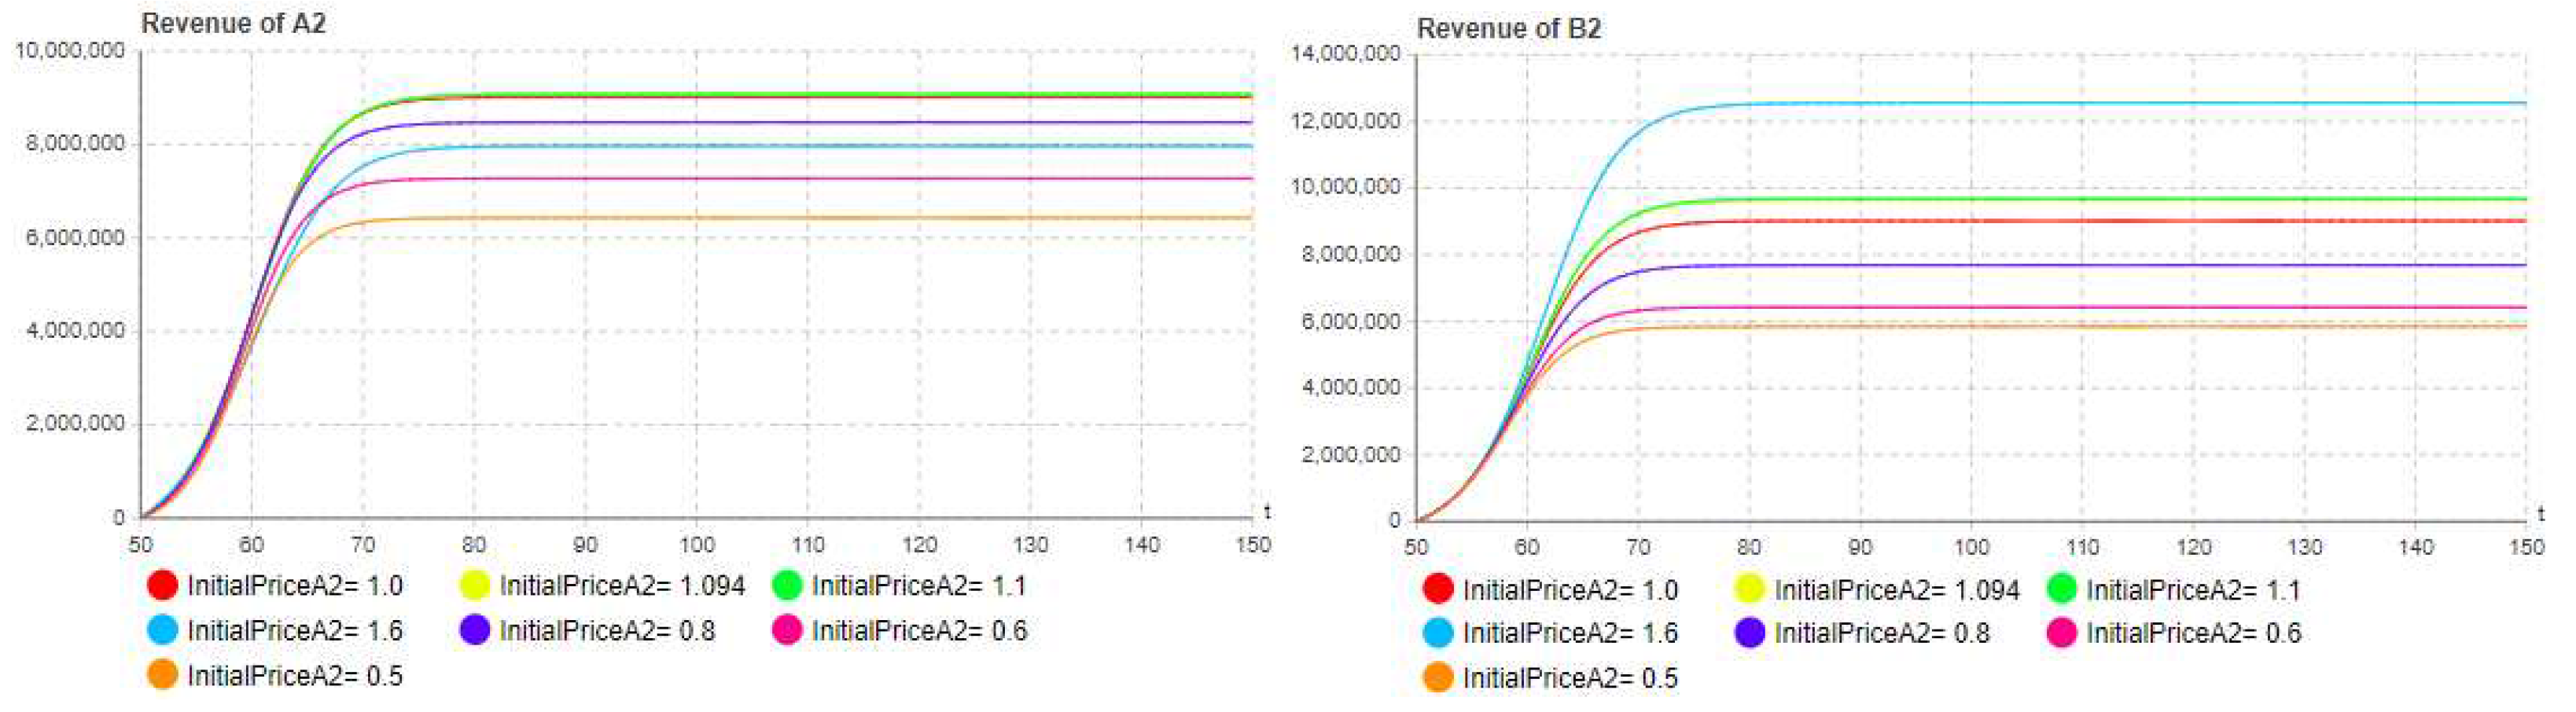Click pink 0.6 legend dot in A2 chart

point(787,630)
